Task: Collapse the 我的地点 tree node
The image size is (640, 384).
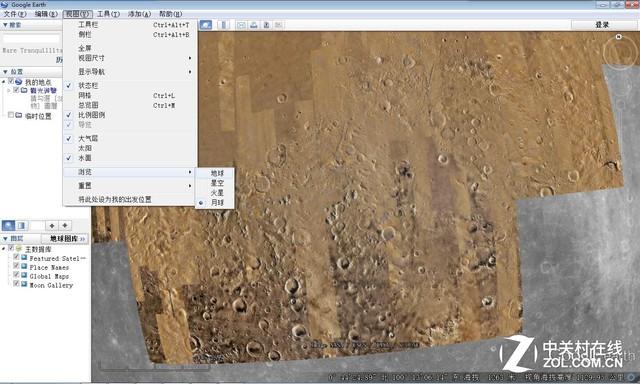Action: coord(4,82)
